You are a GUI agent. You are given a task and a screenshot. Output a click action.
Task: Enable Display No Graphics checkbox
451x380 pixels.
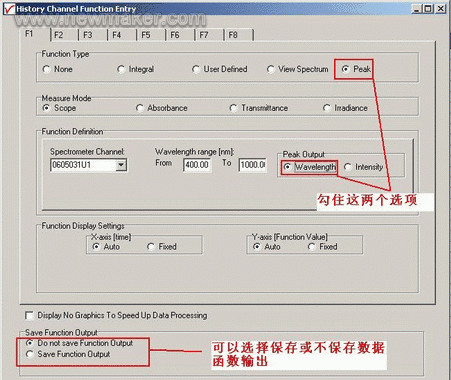pos(29,315)
